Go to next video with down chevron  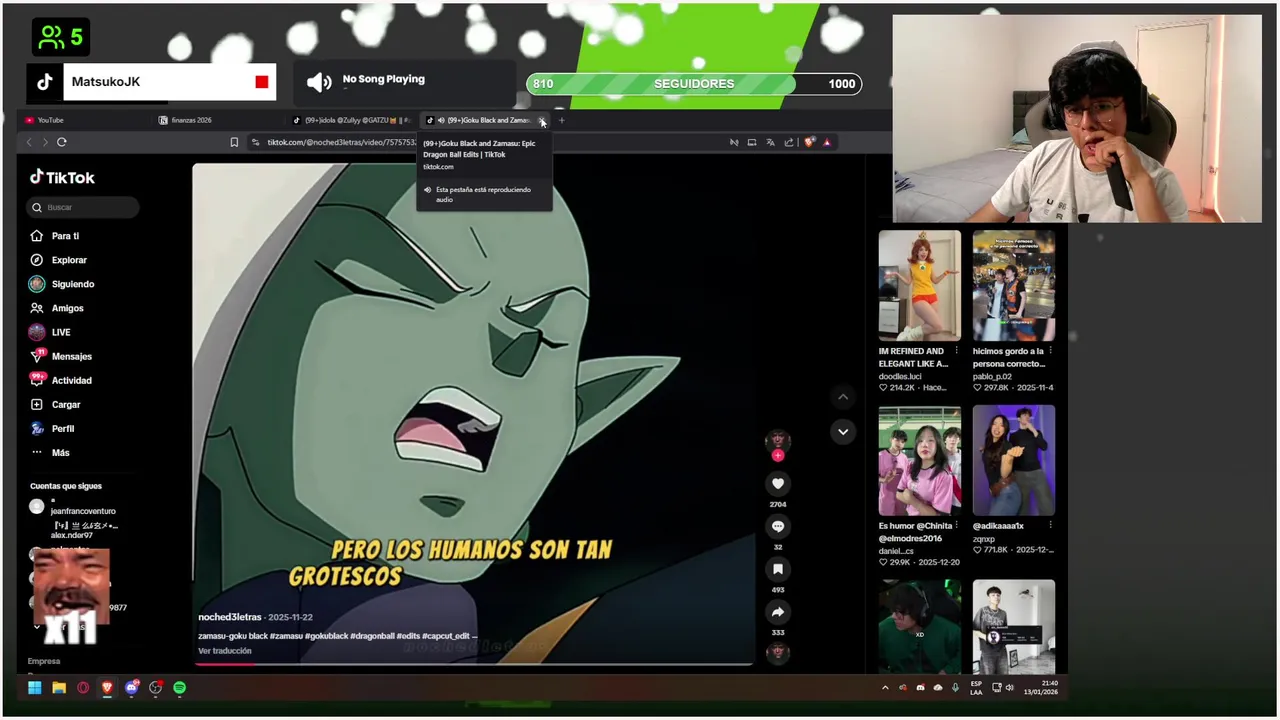click(x=843, y=432)
